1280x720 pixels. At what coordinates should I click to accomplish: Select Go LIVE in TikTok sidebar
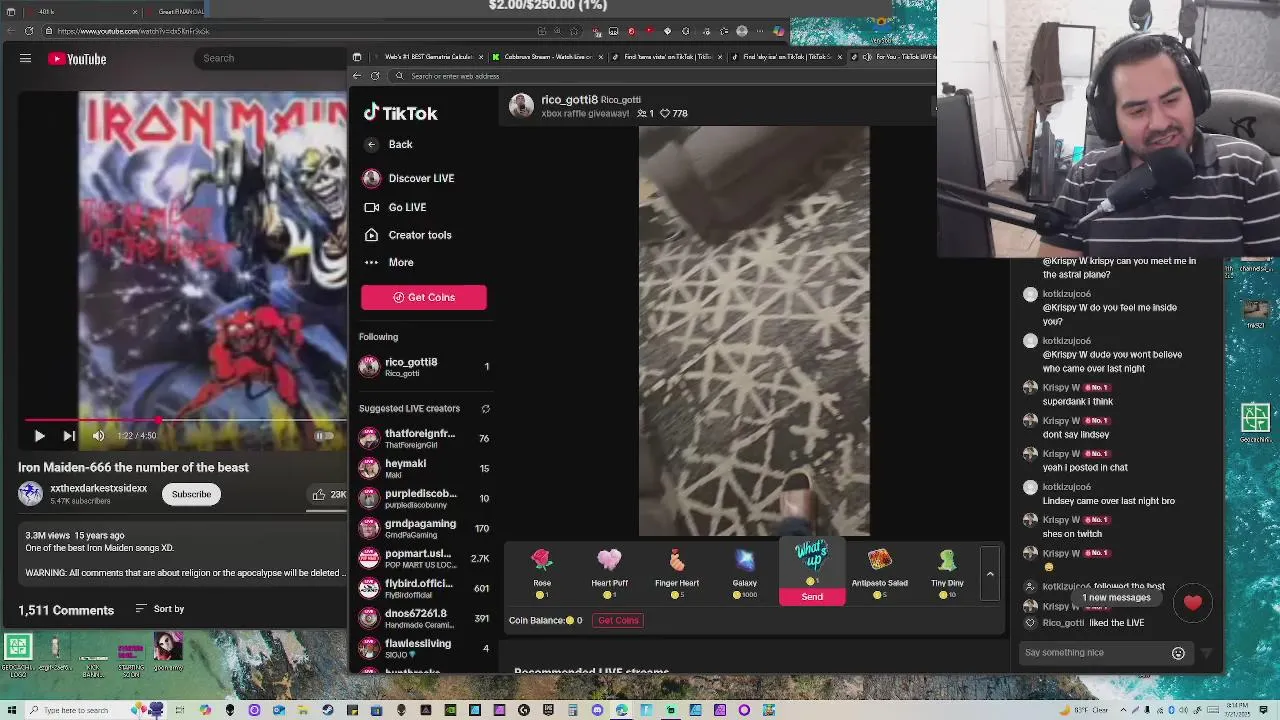(x=395, y=207)
